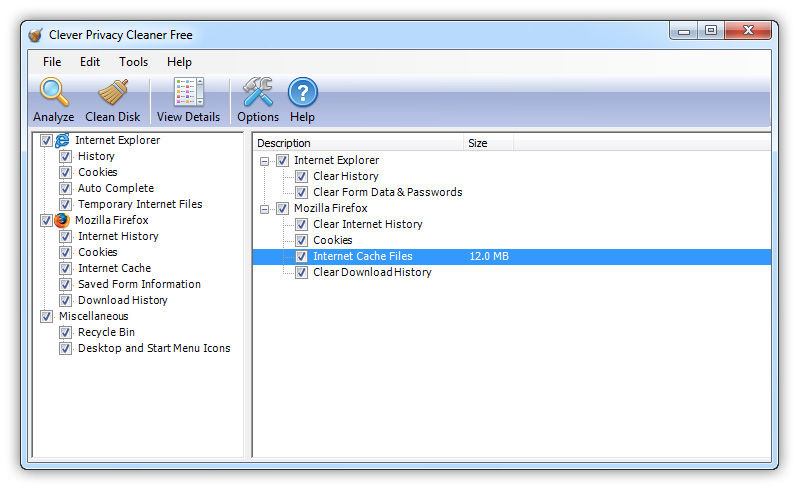The width and height of the screenshot is (799, 490).
Task: Close the Clever Privacy Cleaner window
Action: point(748,31)
